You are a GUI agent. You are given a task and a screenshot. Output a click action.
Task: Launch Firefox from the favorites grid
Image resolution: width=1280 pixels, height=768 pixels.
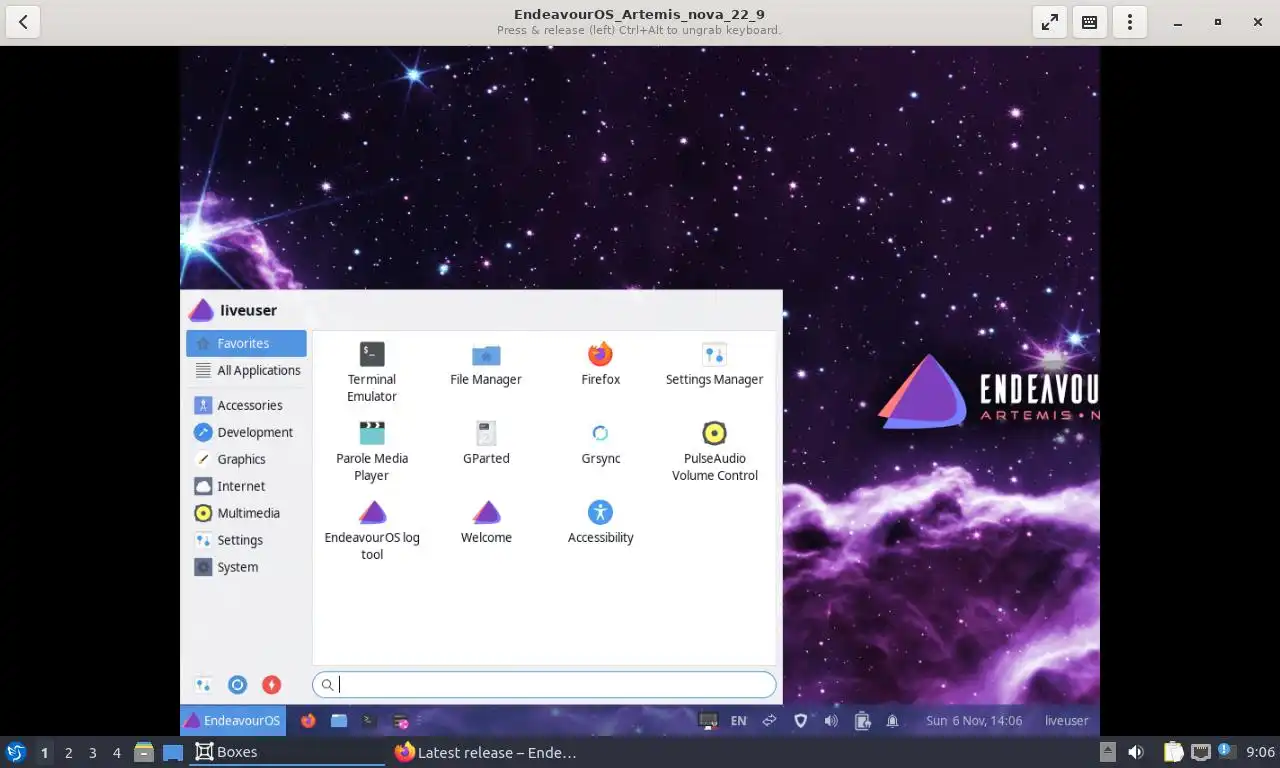600,364
